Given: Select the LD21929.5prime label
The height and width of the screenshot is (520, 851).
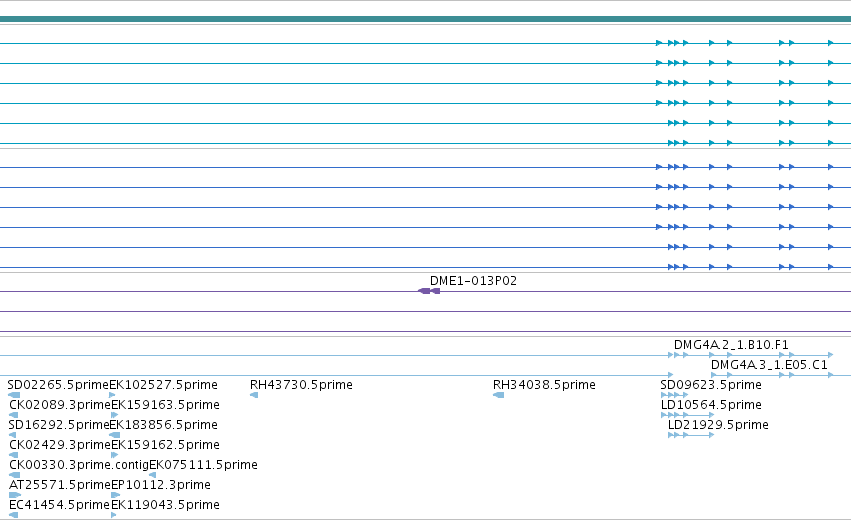Looking at the screenshot, I should (x=718, y=425).
